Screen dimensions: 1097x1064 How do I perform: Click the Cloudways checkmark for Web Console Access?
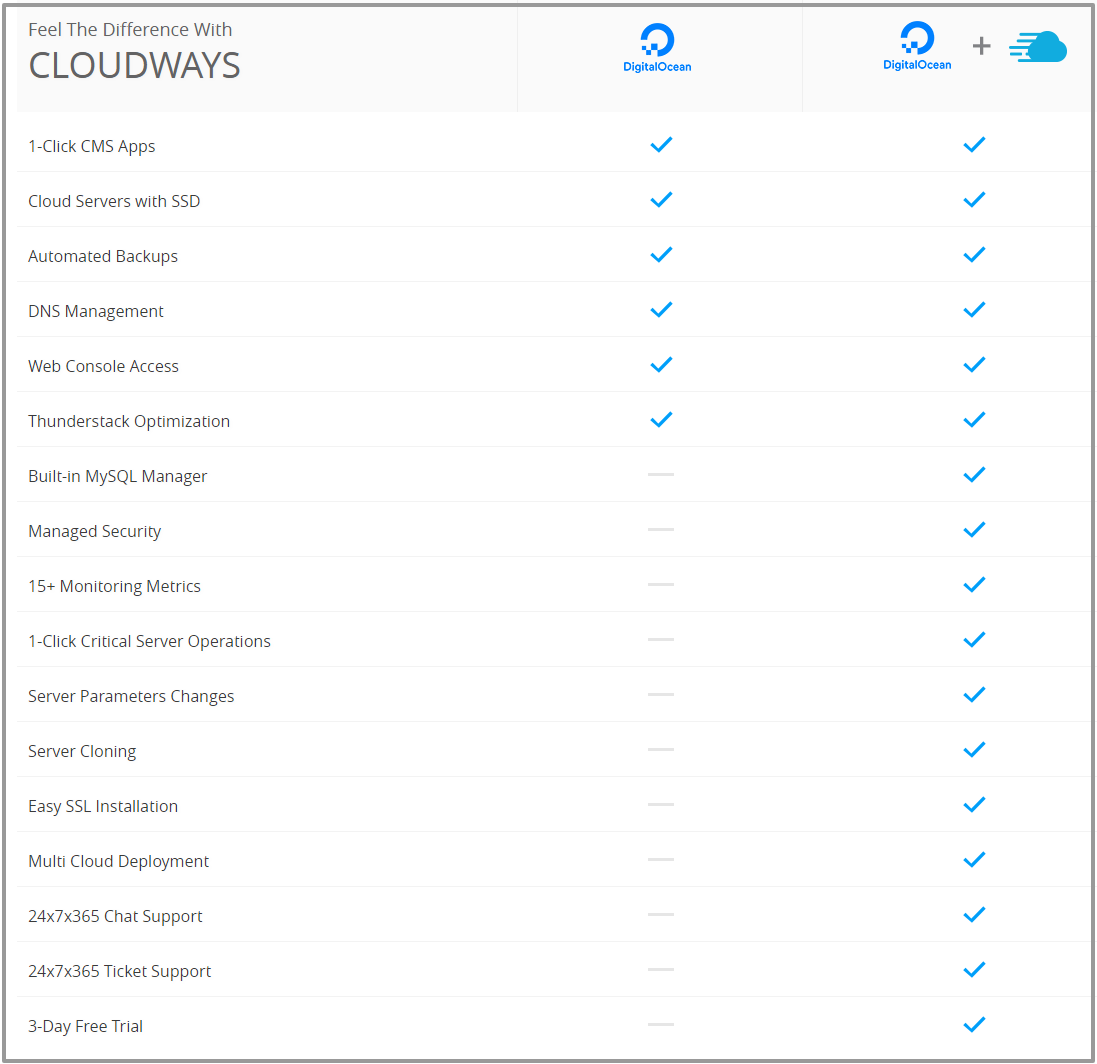[x=974, y=364]
